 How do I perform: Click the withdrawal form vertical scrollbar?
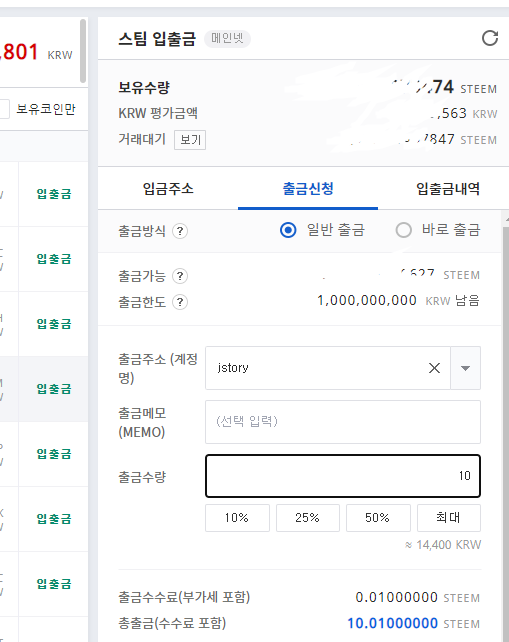(505, 434)
